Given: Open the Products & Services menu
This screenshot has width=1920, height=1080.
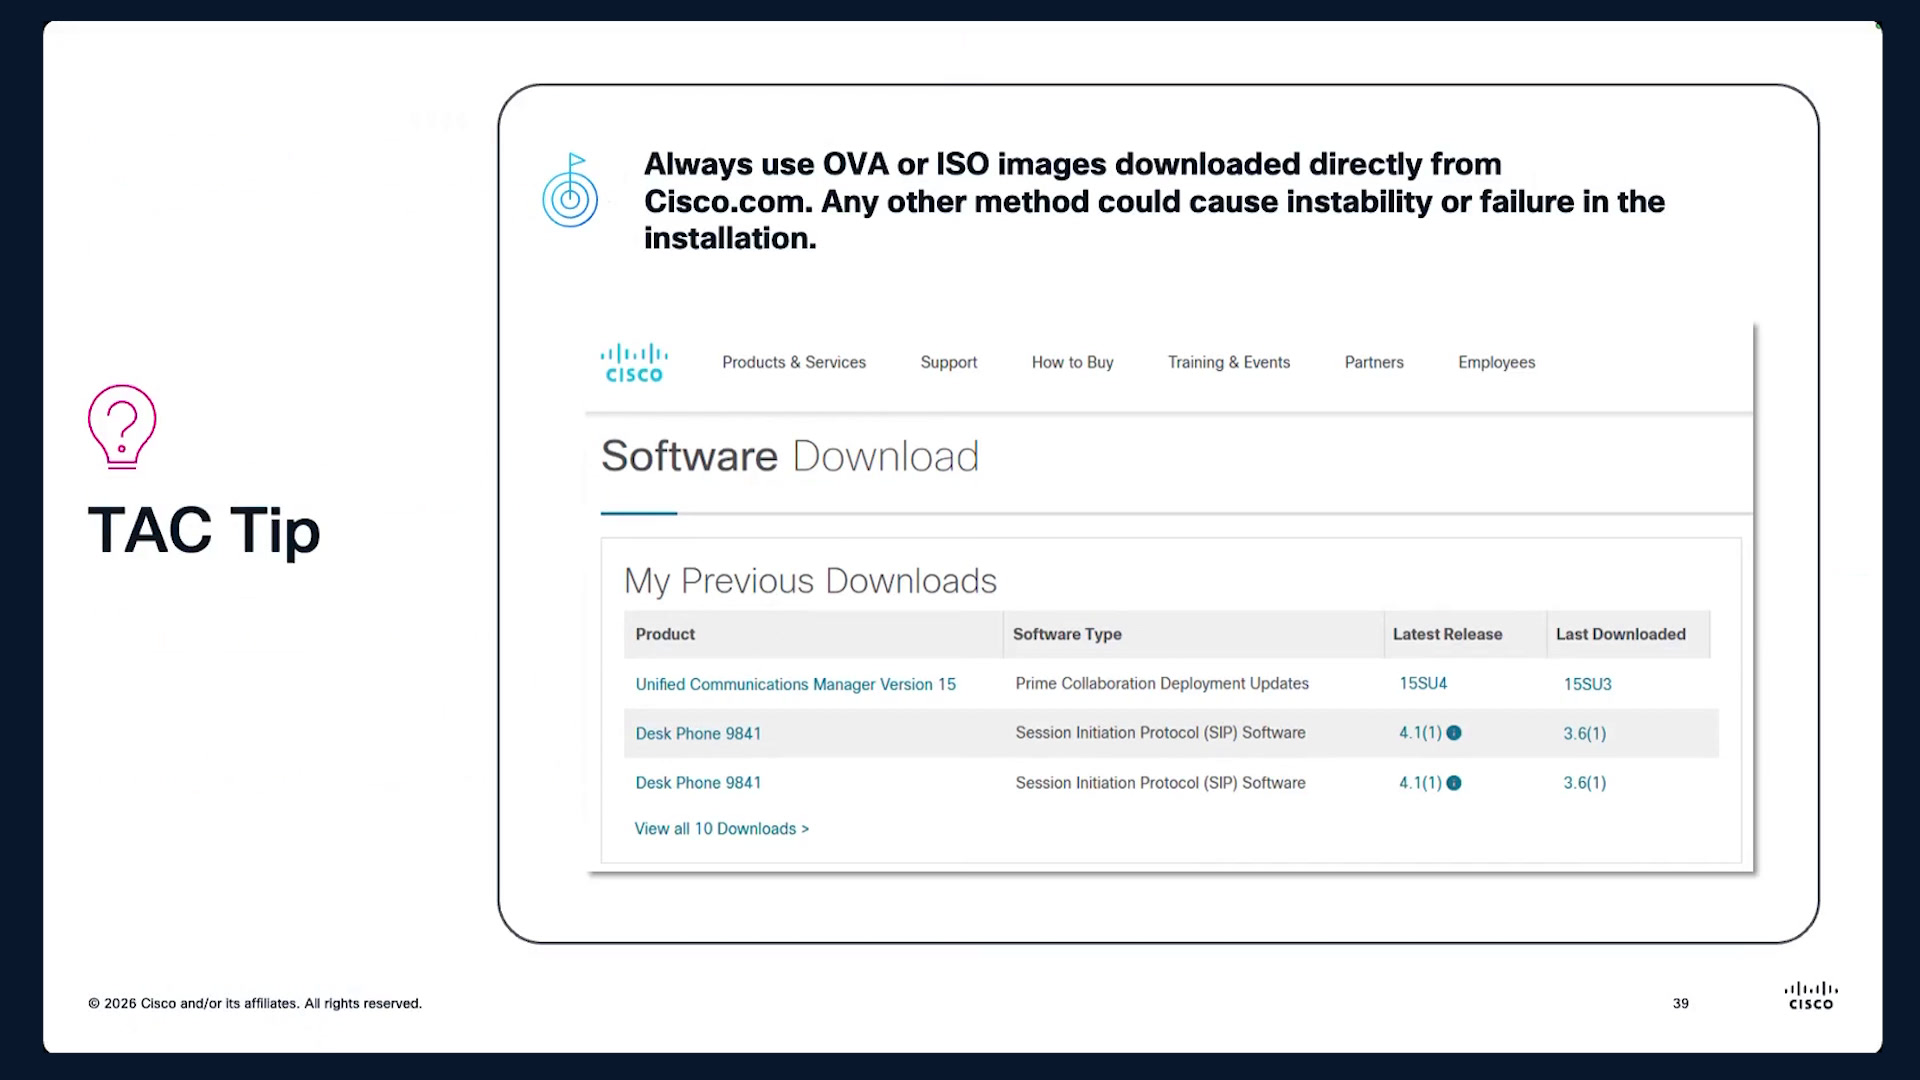Looking at the screenshot, I should point(794,362).
